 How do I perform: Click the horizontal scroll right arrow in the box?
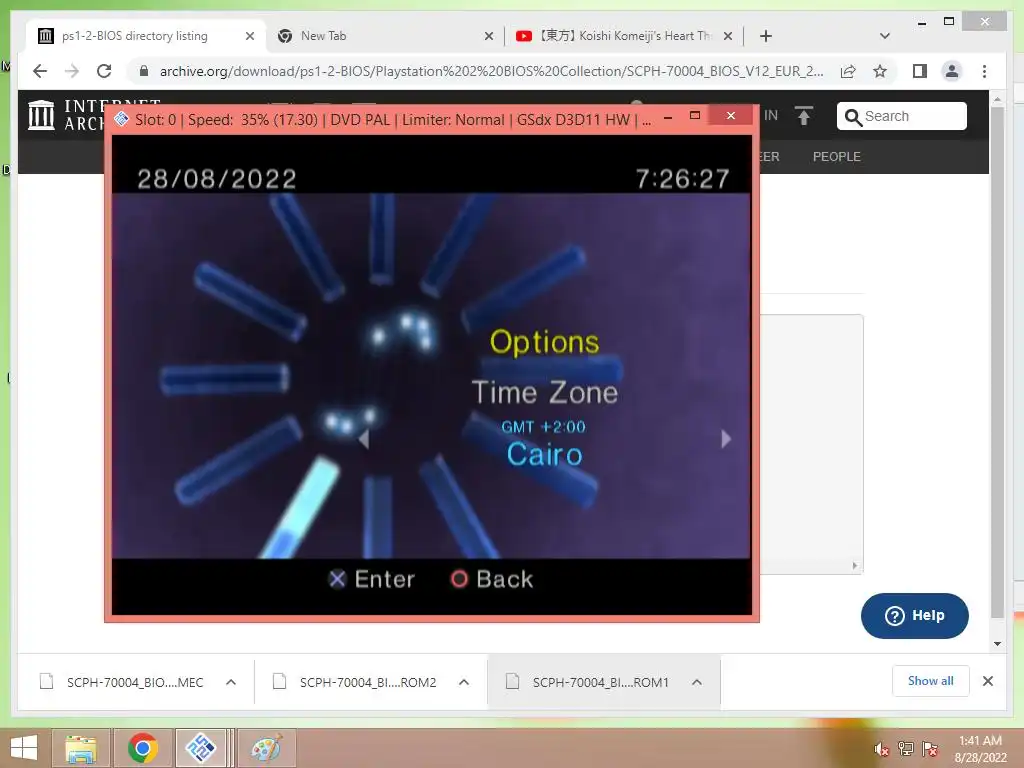click(855, 566)
